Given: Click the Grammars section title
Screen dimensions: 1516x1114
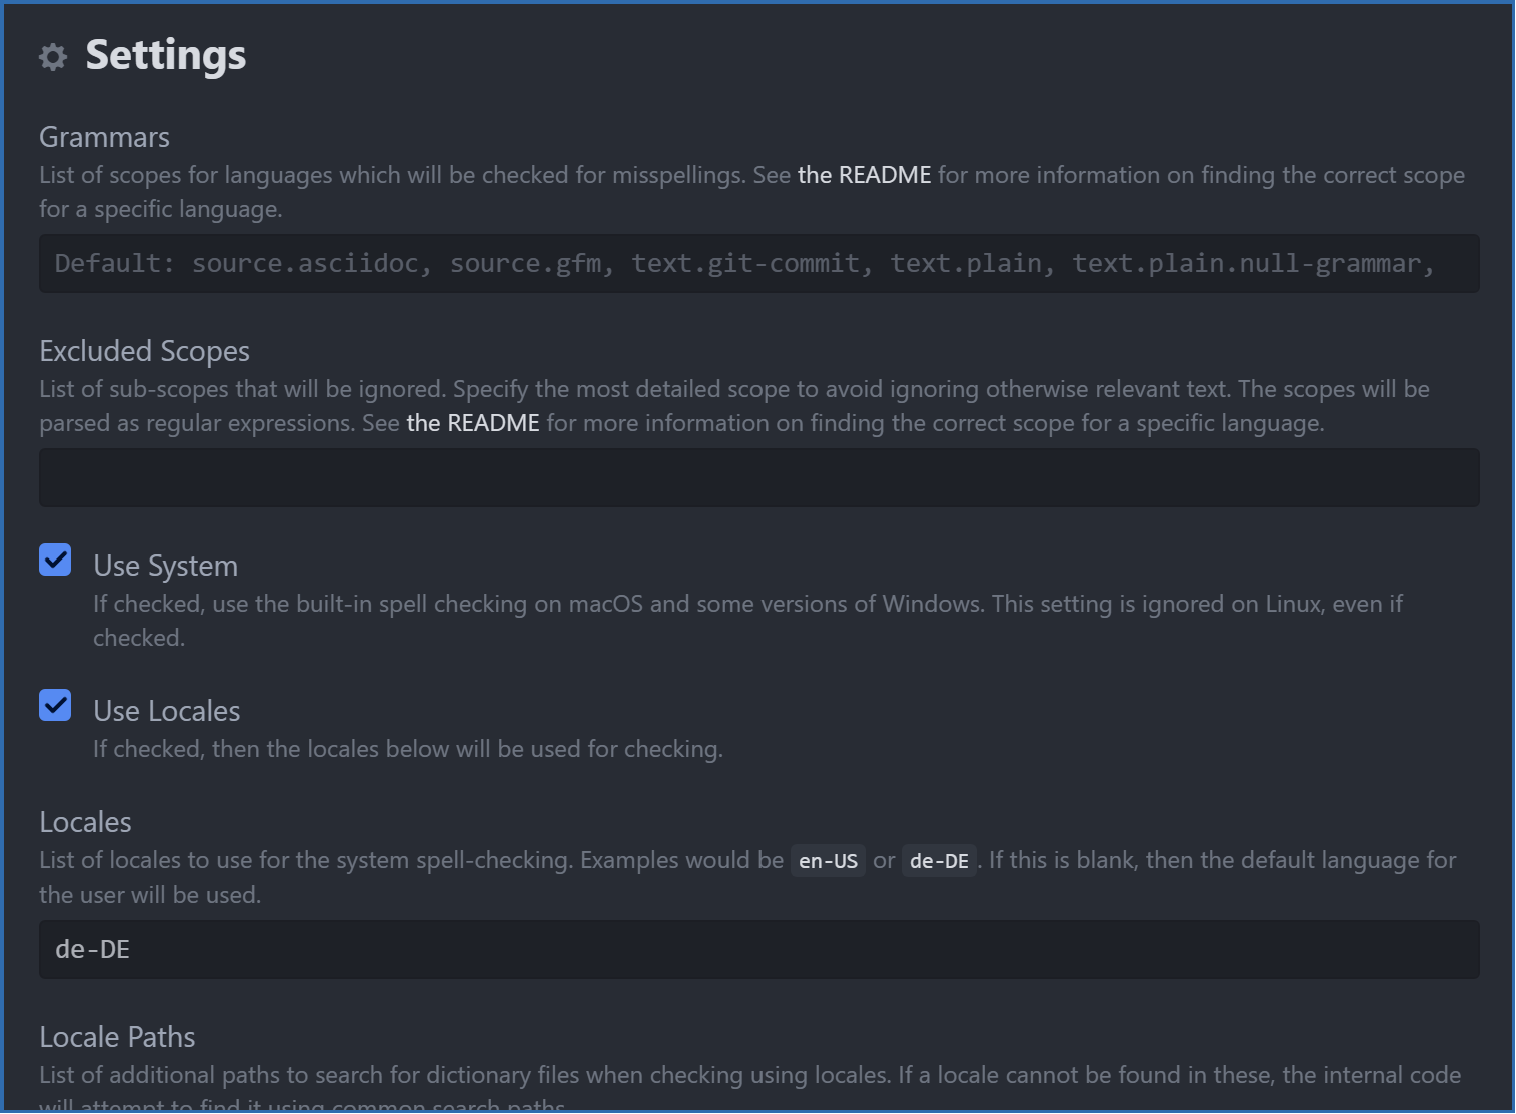Looking at the screenshot, I should (104, 137).
